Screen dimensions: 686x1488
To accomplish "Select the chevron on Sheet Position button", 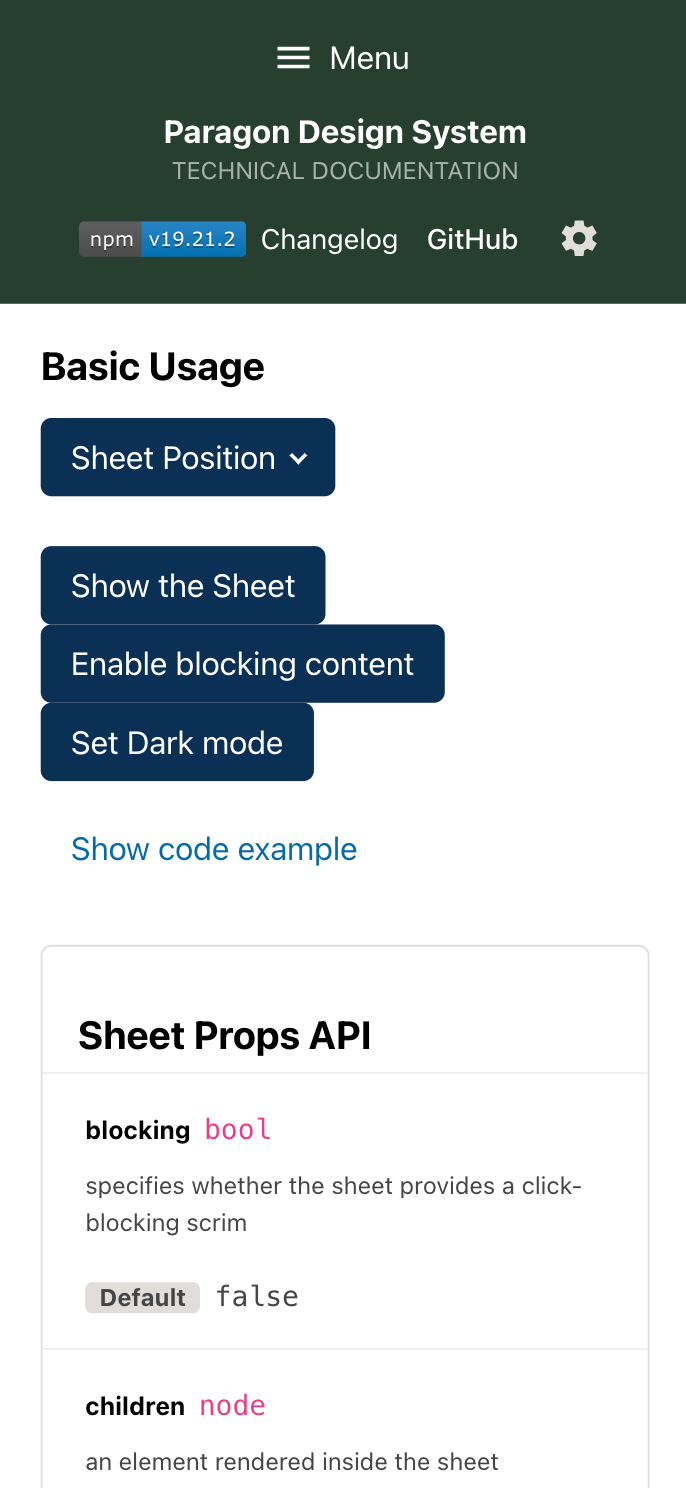I will pyautogui.click(x=299, y=457).
